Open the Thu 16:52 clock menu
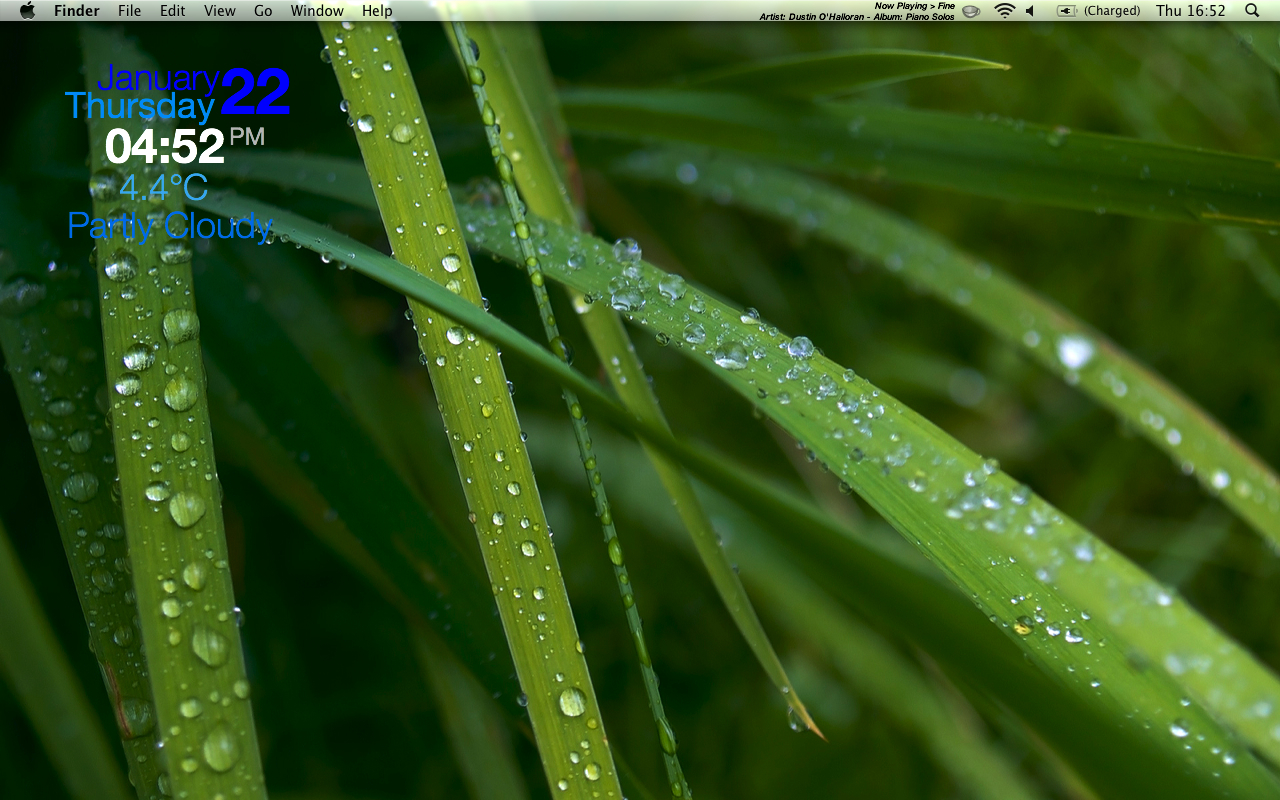1280x800 pixels. pyautogui.click(x=1191, y=11)
